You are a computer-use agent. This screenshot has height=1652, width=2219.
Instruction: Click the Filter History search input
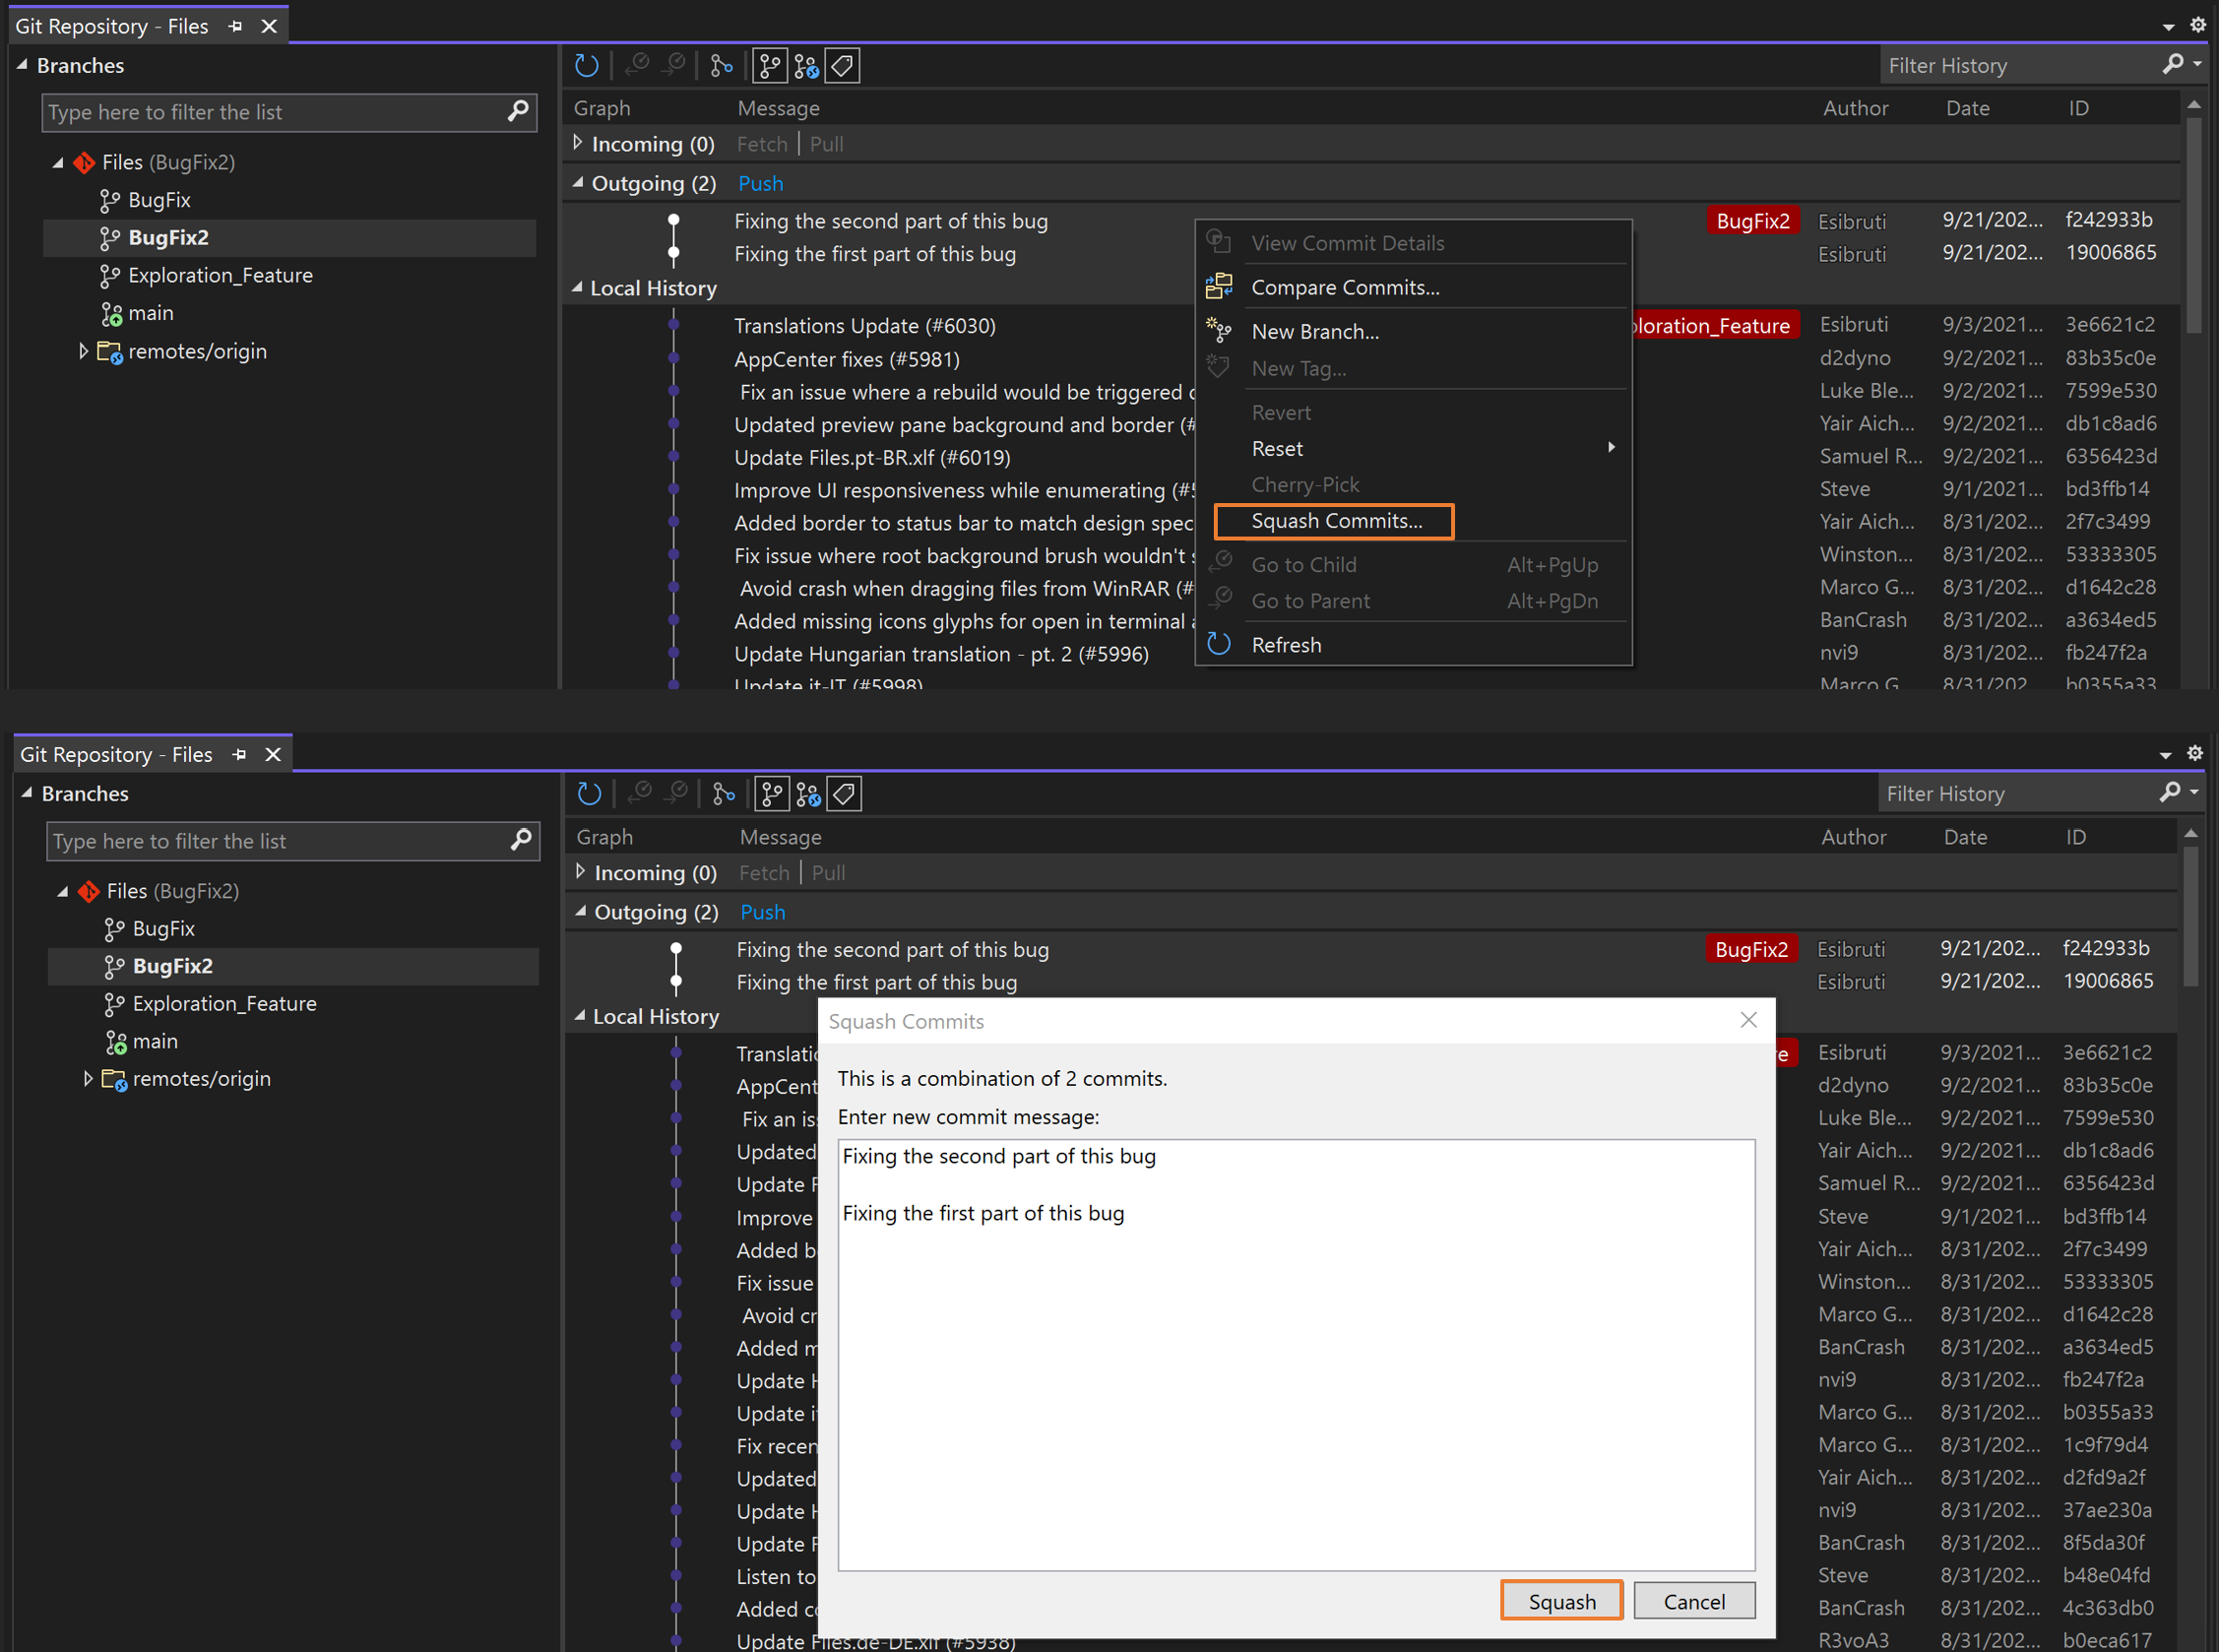[x=2021, y=66]
